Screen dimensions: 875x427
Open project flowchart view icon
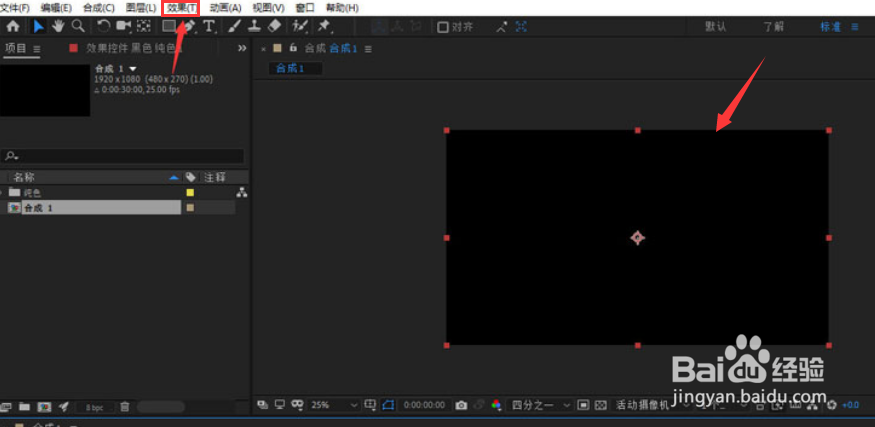[242, 193]
